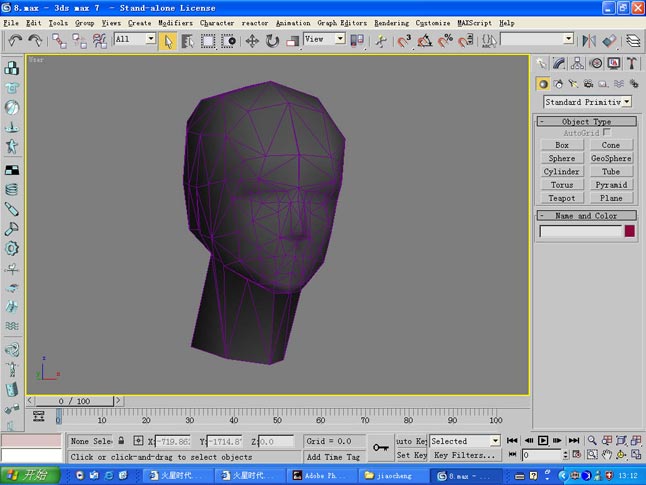Click the Mirror tool icon

[589, 40]
